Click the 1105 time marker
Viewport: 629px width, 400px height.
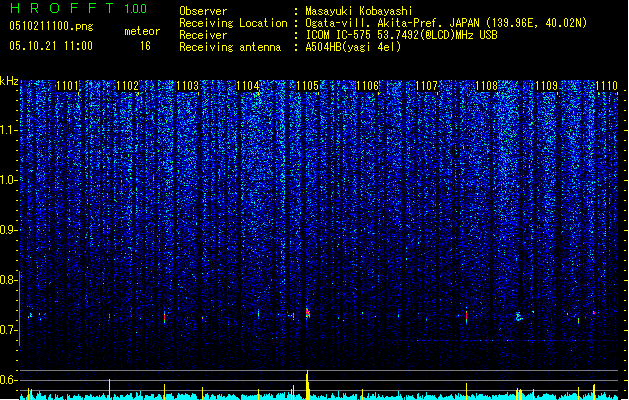(307, 86)
